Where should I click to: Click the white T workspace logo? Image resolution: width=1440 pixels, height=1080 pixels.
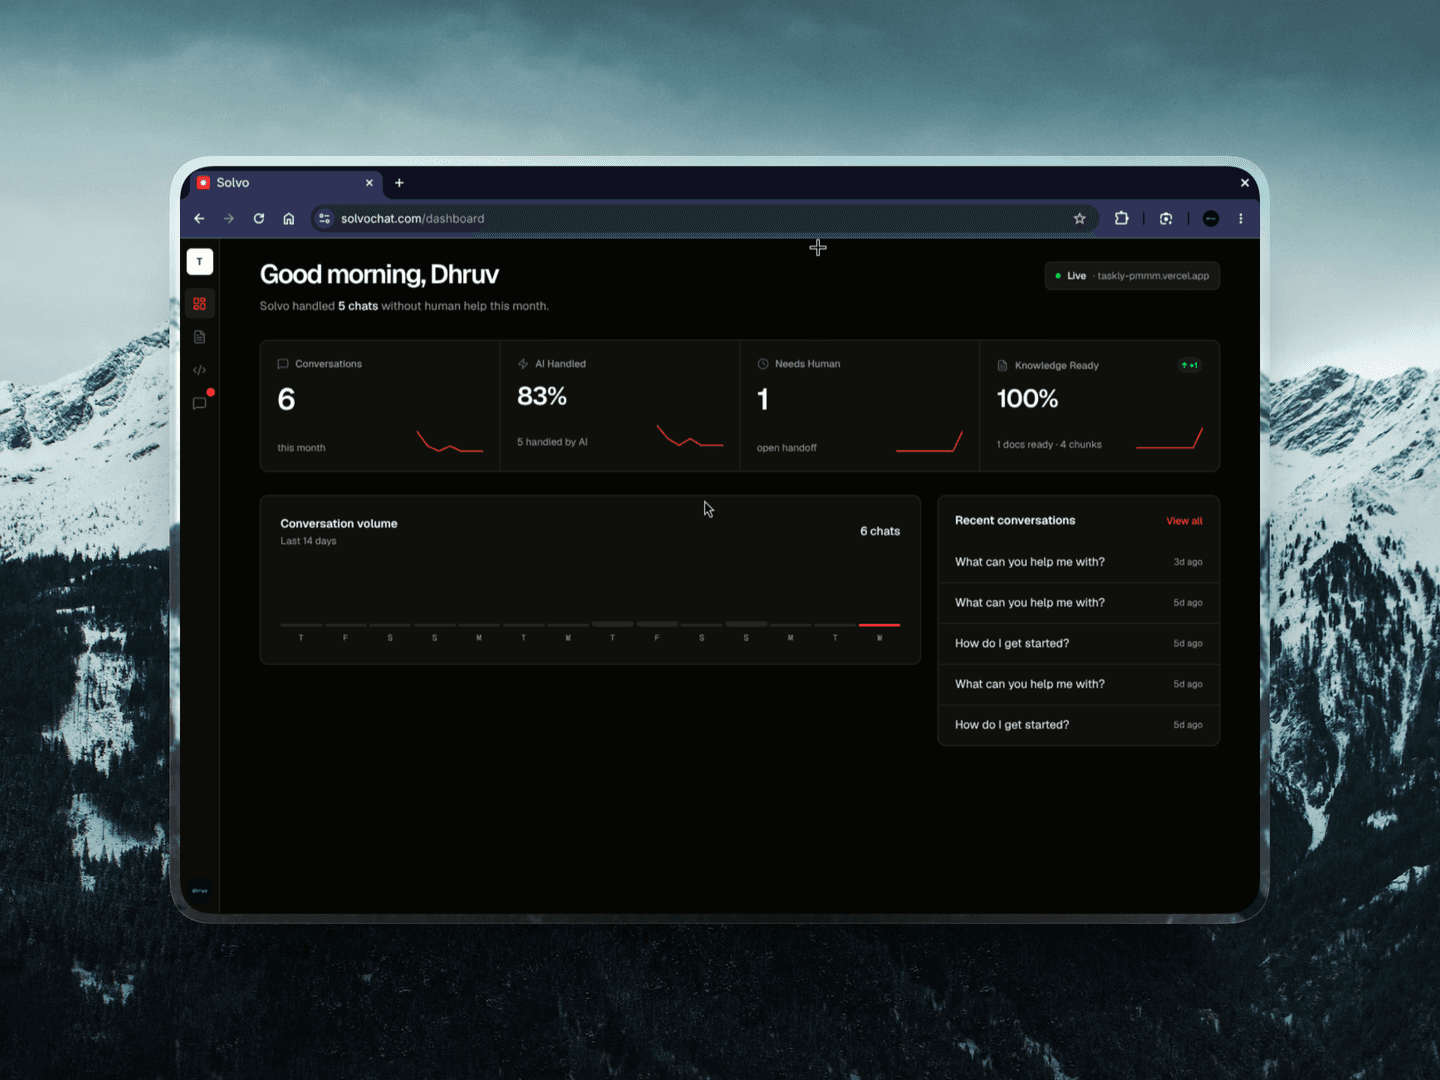pos(200,261)
